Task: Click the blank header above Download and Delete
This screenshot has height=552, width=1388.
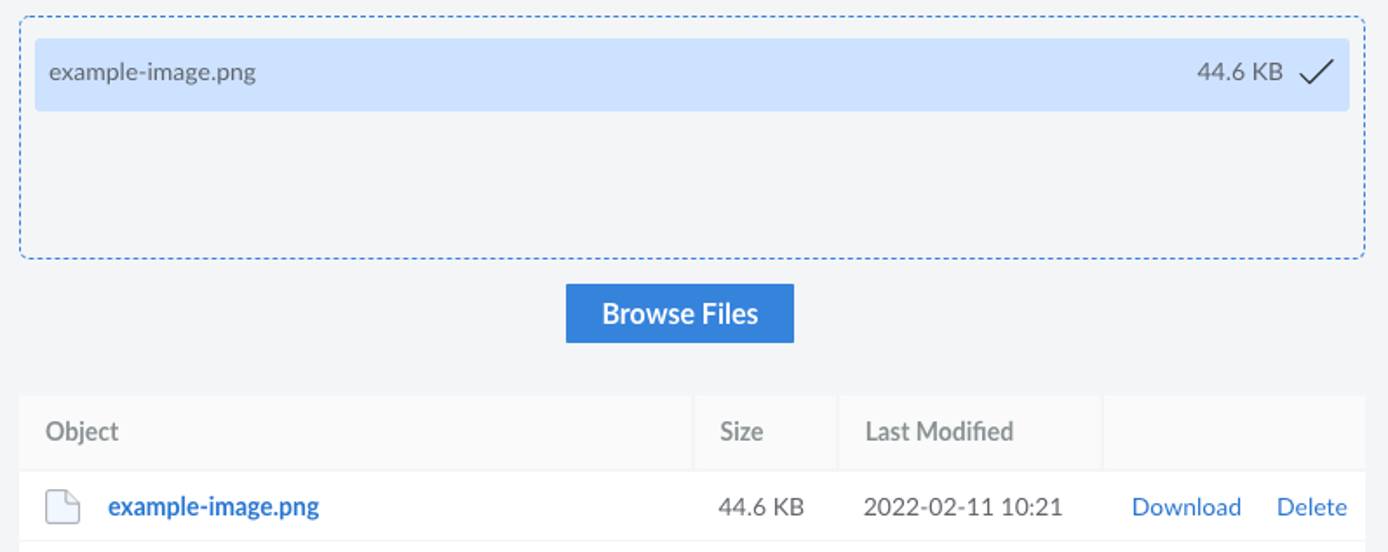Action: pyautogui.click(x=1233, y=432)
